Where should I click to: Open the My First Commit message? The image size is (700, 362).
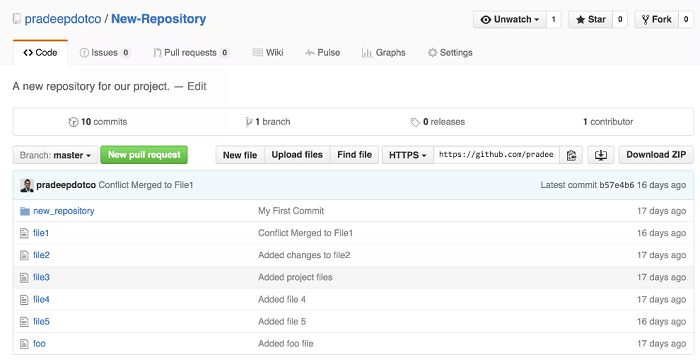(291, 211)
